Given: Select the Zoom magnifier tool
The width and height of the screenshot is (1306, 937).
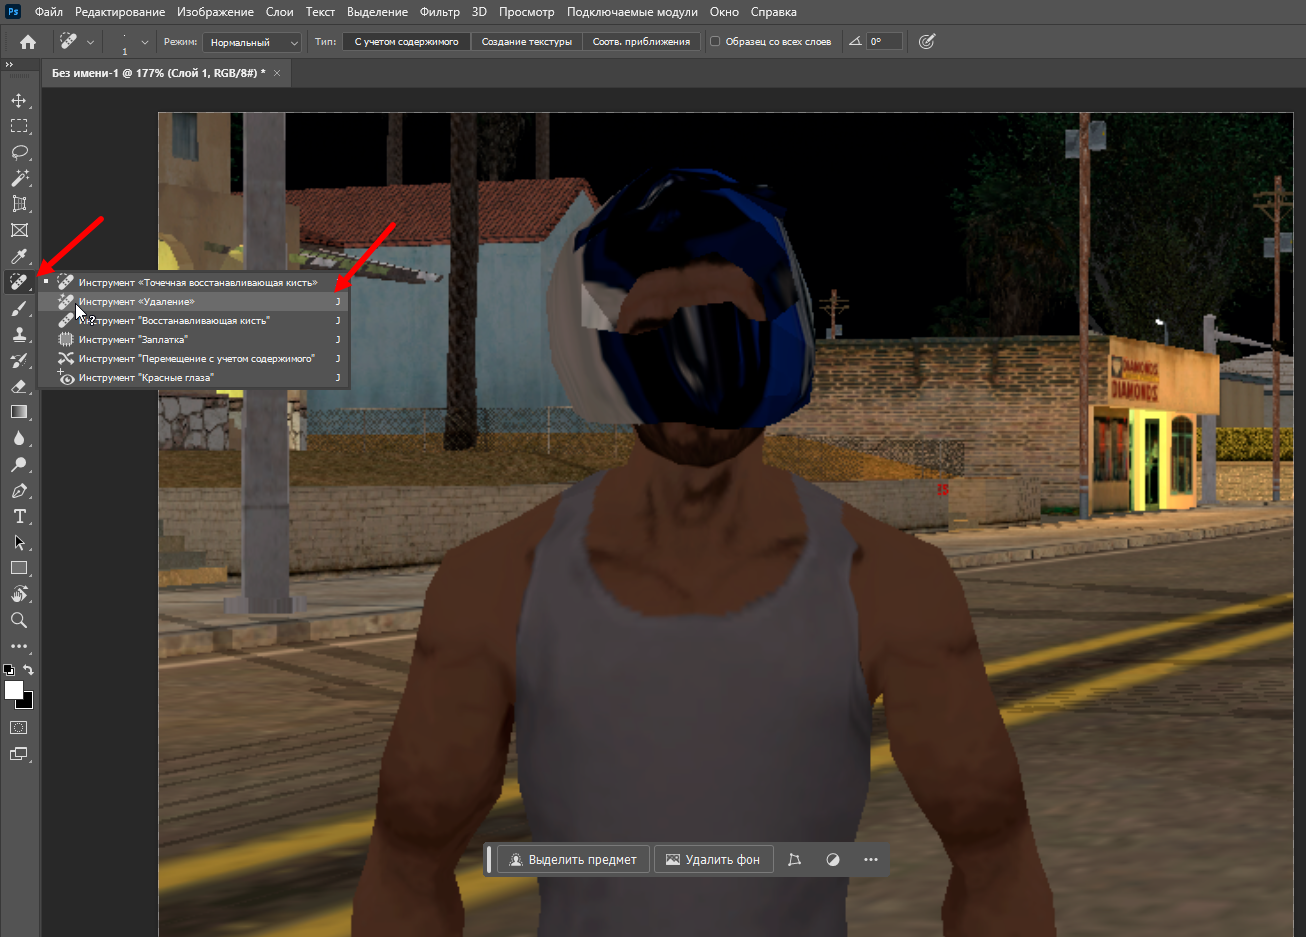Looking at the screenshot, I should [x=19, y=620].
